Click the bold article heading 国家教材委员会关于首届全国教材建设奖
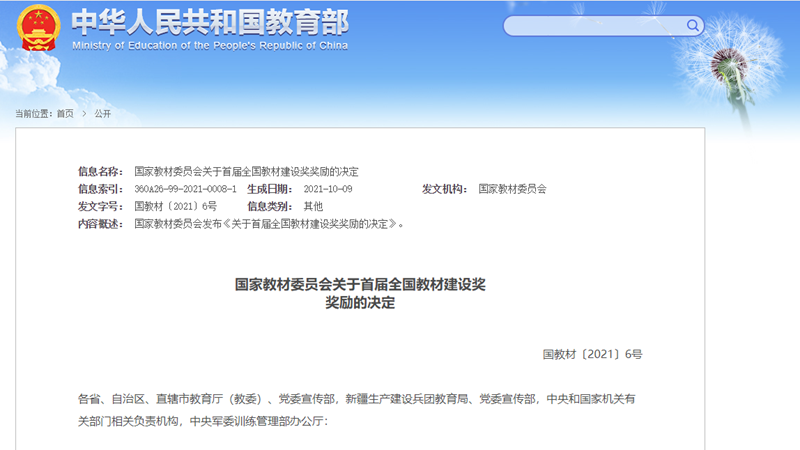The image size is (800, 450). pos(360,284)
